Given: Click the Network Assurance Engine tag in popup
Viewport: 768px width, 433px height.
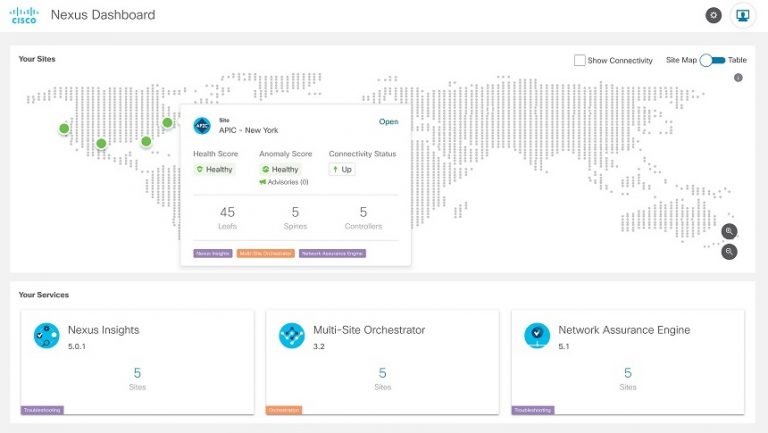Looking at the screenshot, I should click(x=332, y=253).
